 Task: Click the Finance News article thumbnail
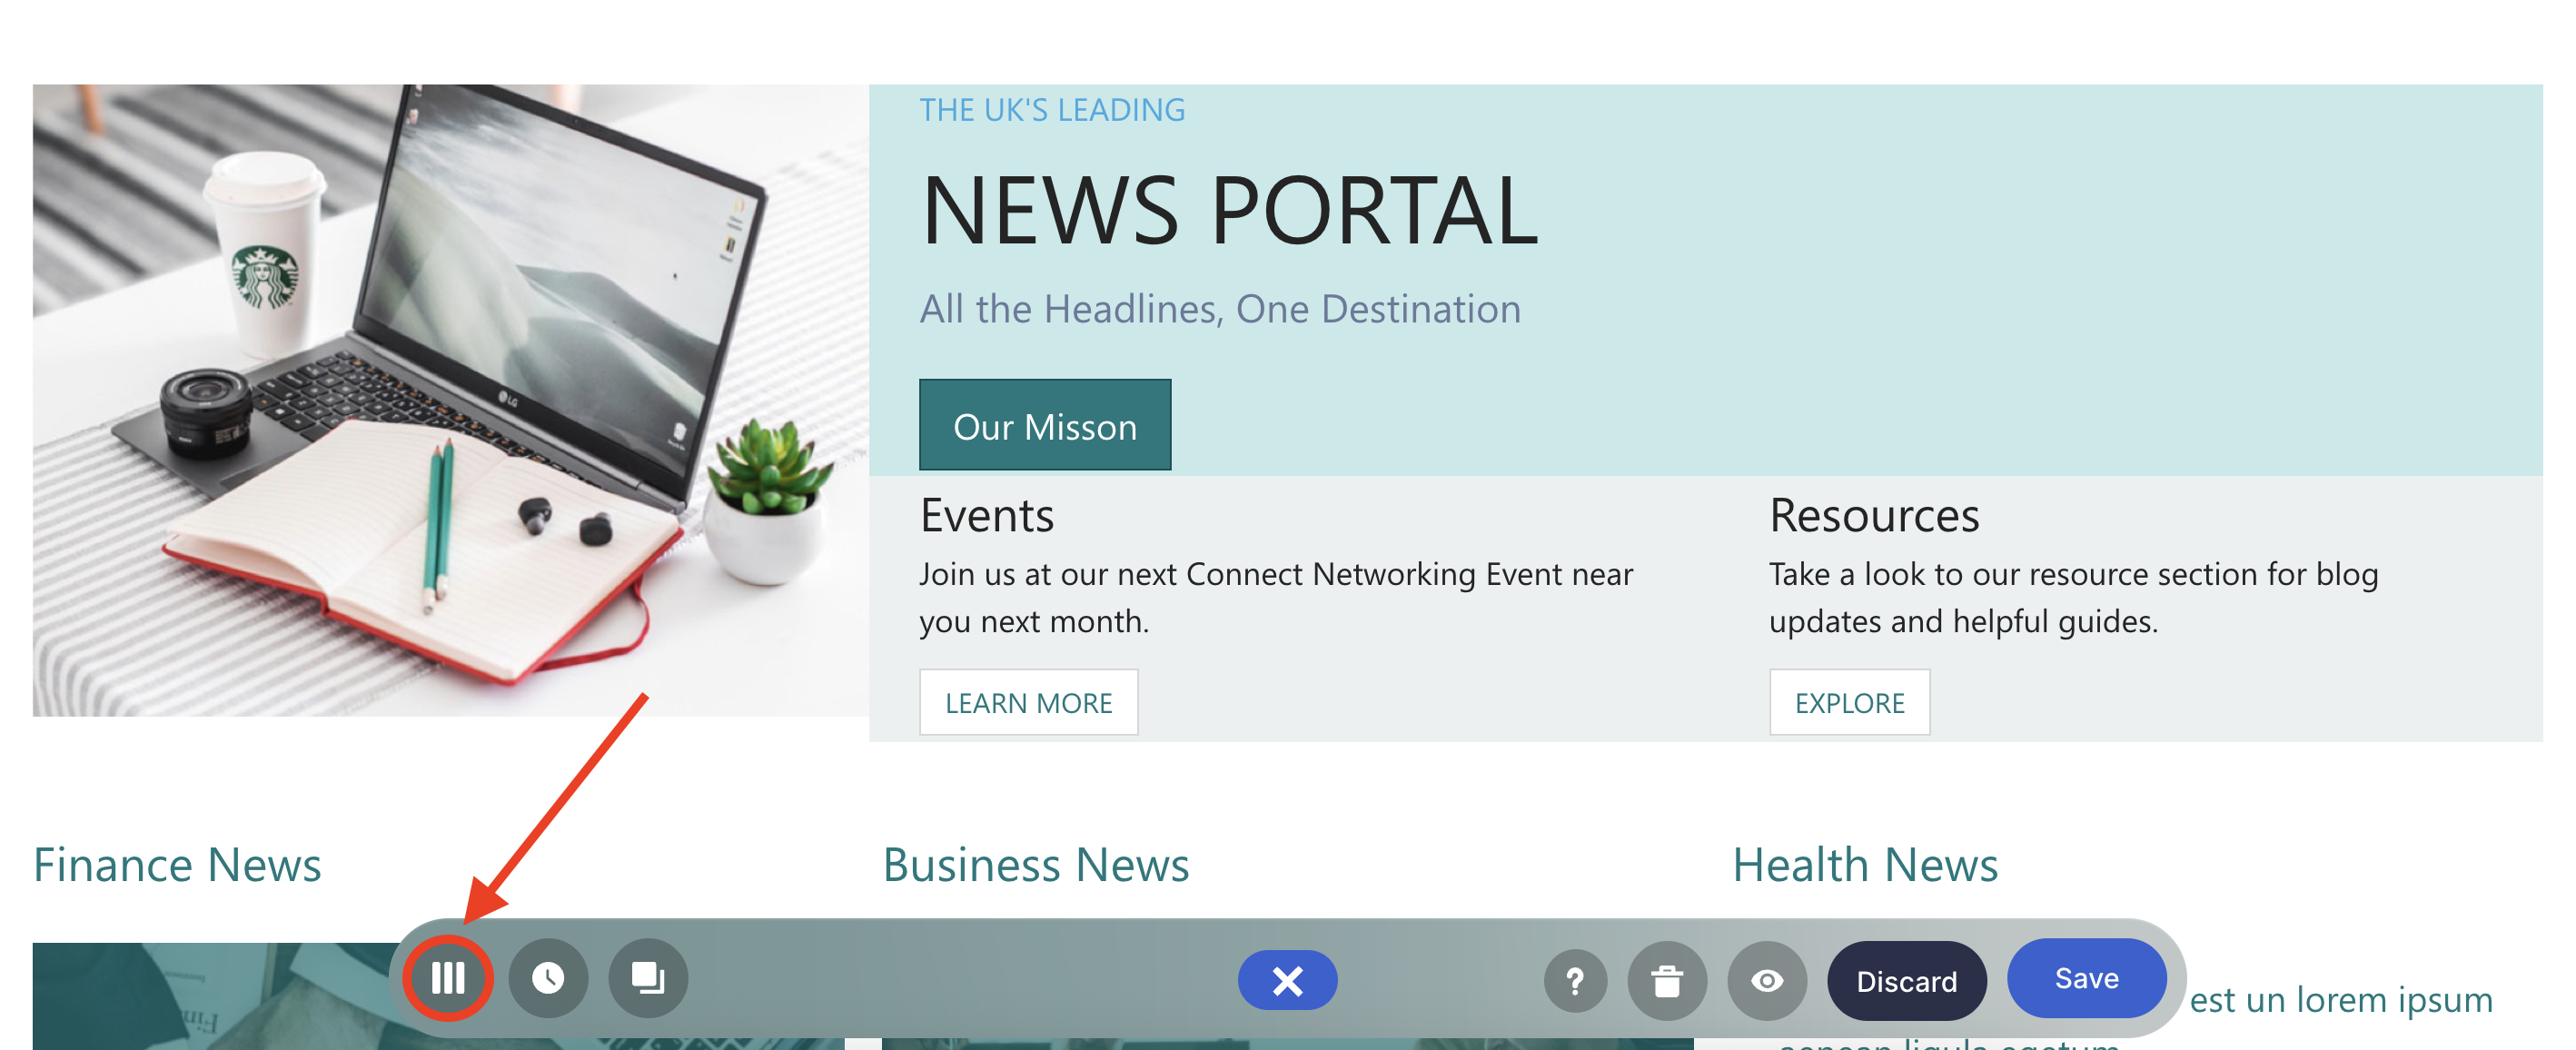[x=200, y=1000]
